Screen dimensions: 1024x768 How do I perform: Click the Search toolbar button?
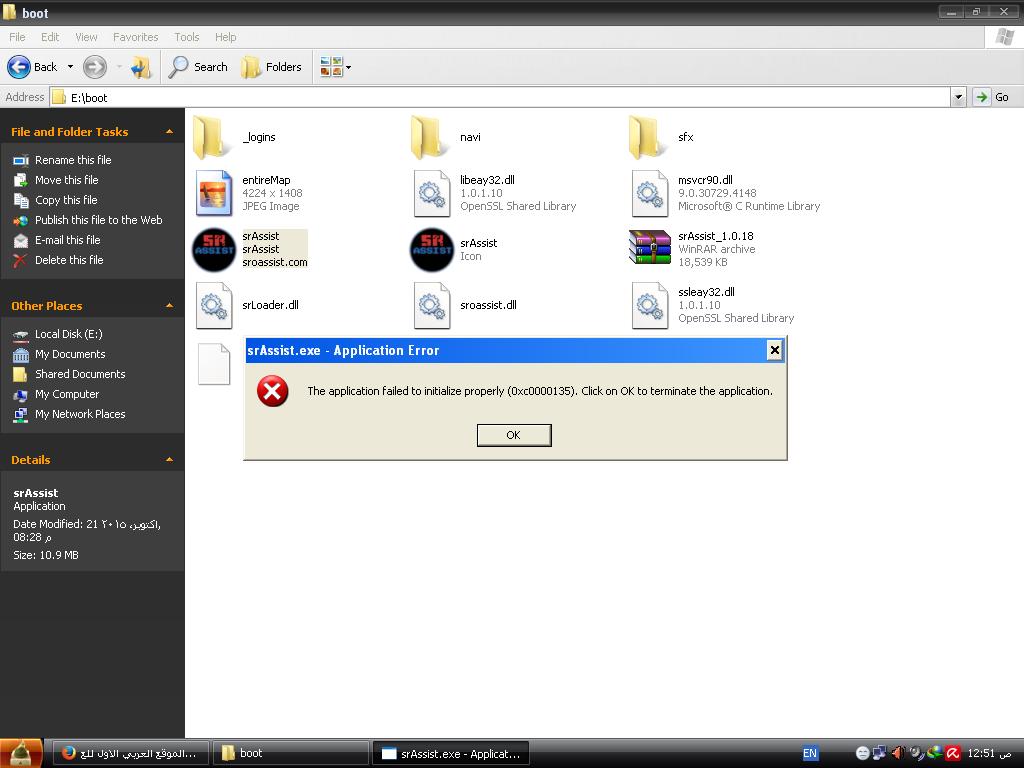[x=198, y=67]
